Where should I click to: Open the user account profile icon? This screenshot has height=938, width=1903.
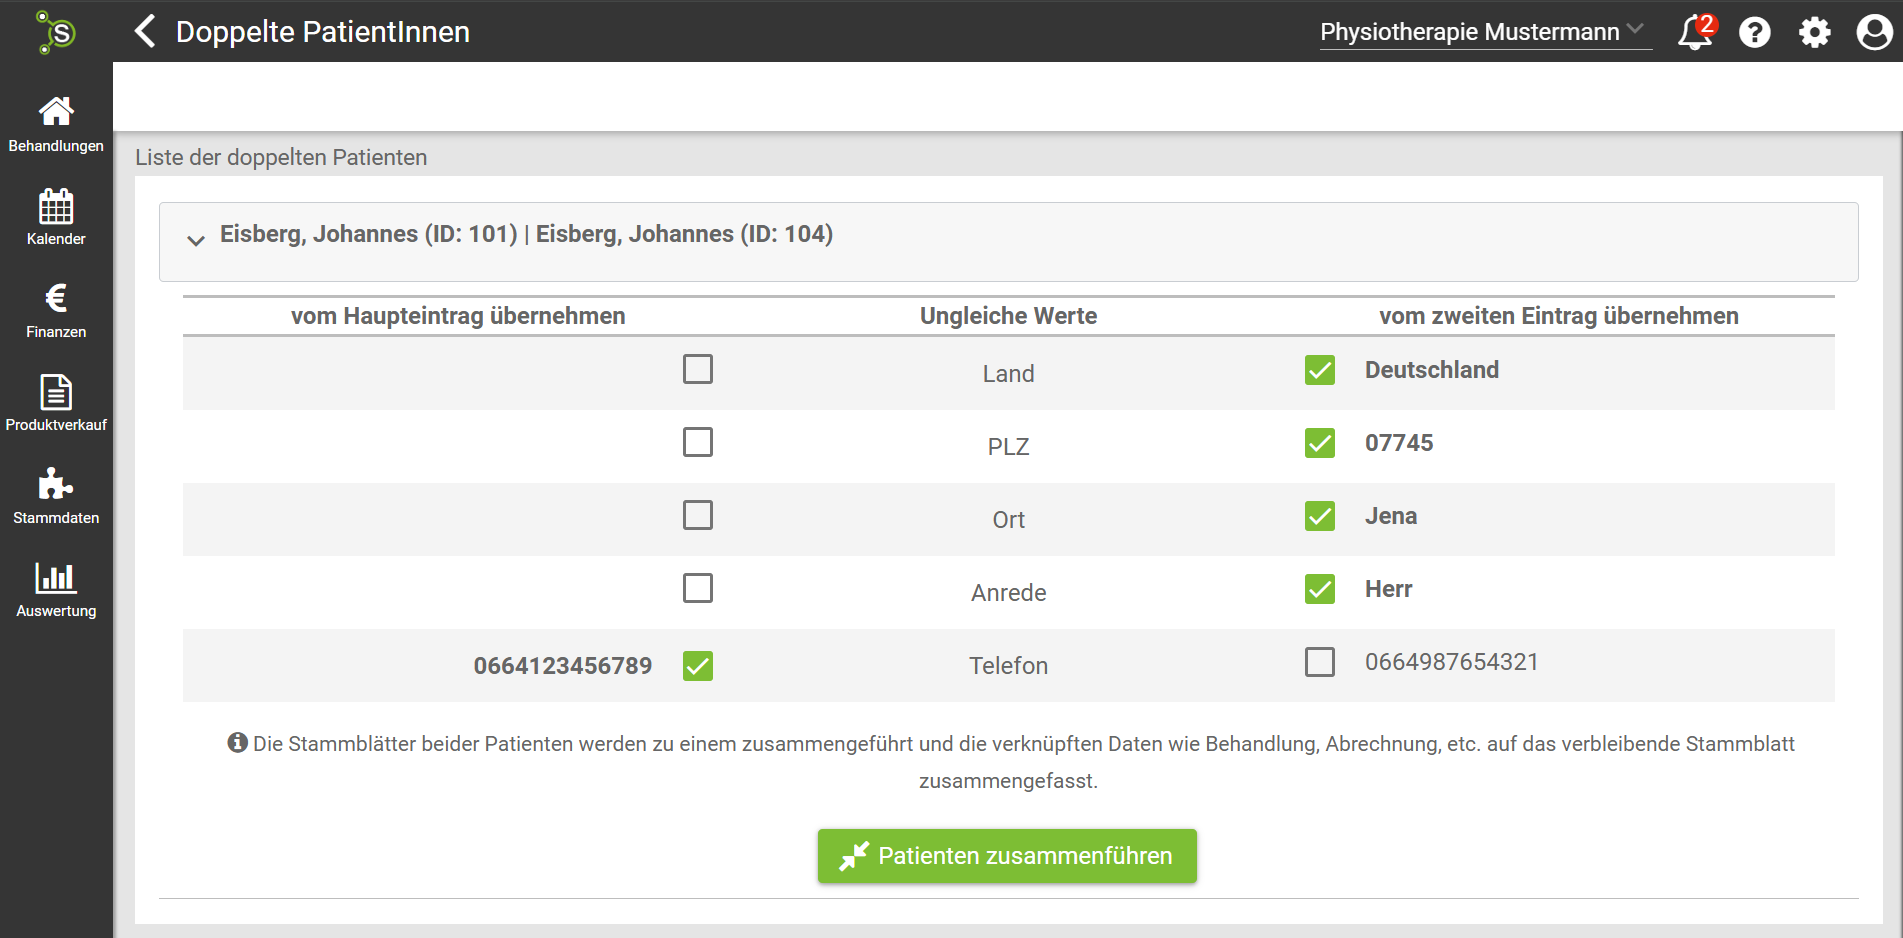tap(1874, 32)
